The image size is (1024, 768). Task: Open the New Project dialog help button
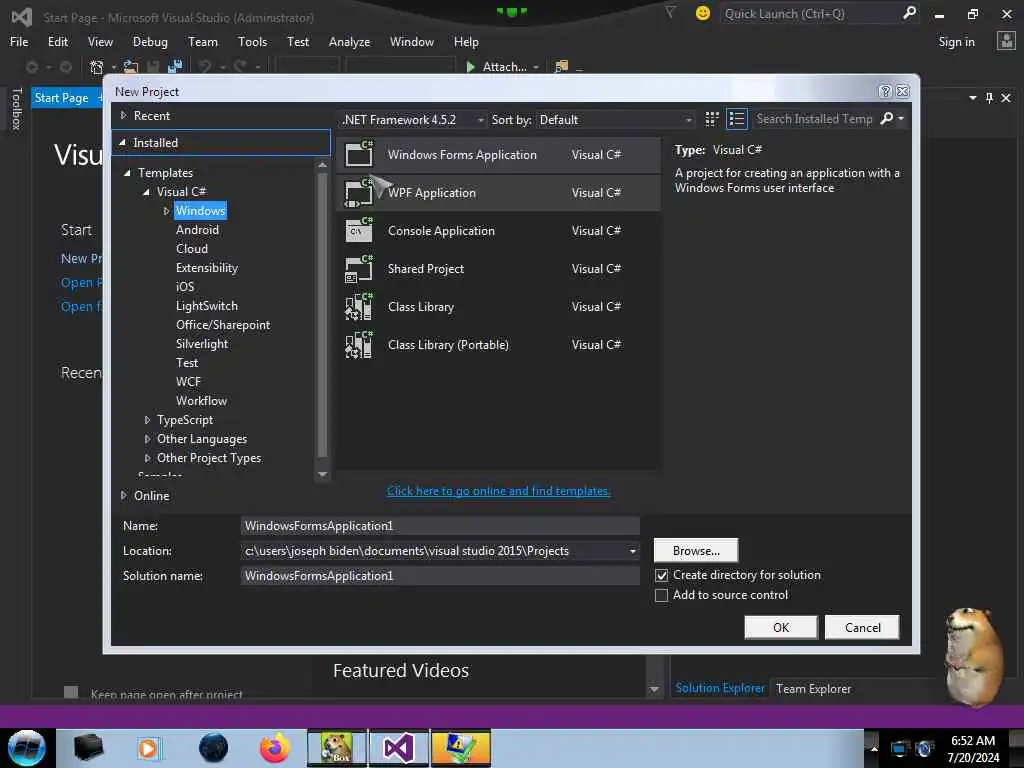tap(885, 91)
